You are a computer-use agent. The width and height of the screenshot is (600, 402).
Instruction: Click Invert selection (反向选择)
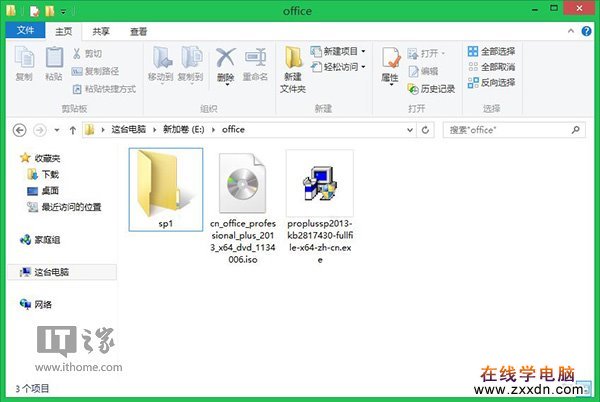(491, 83)
